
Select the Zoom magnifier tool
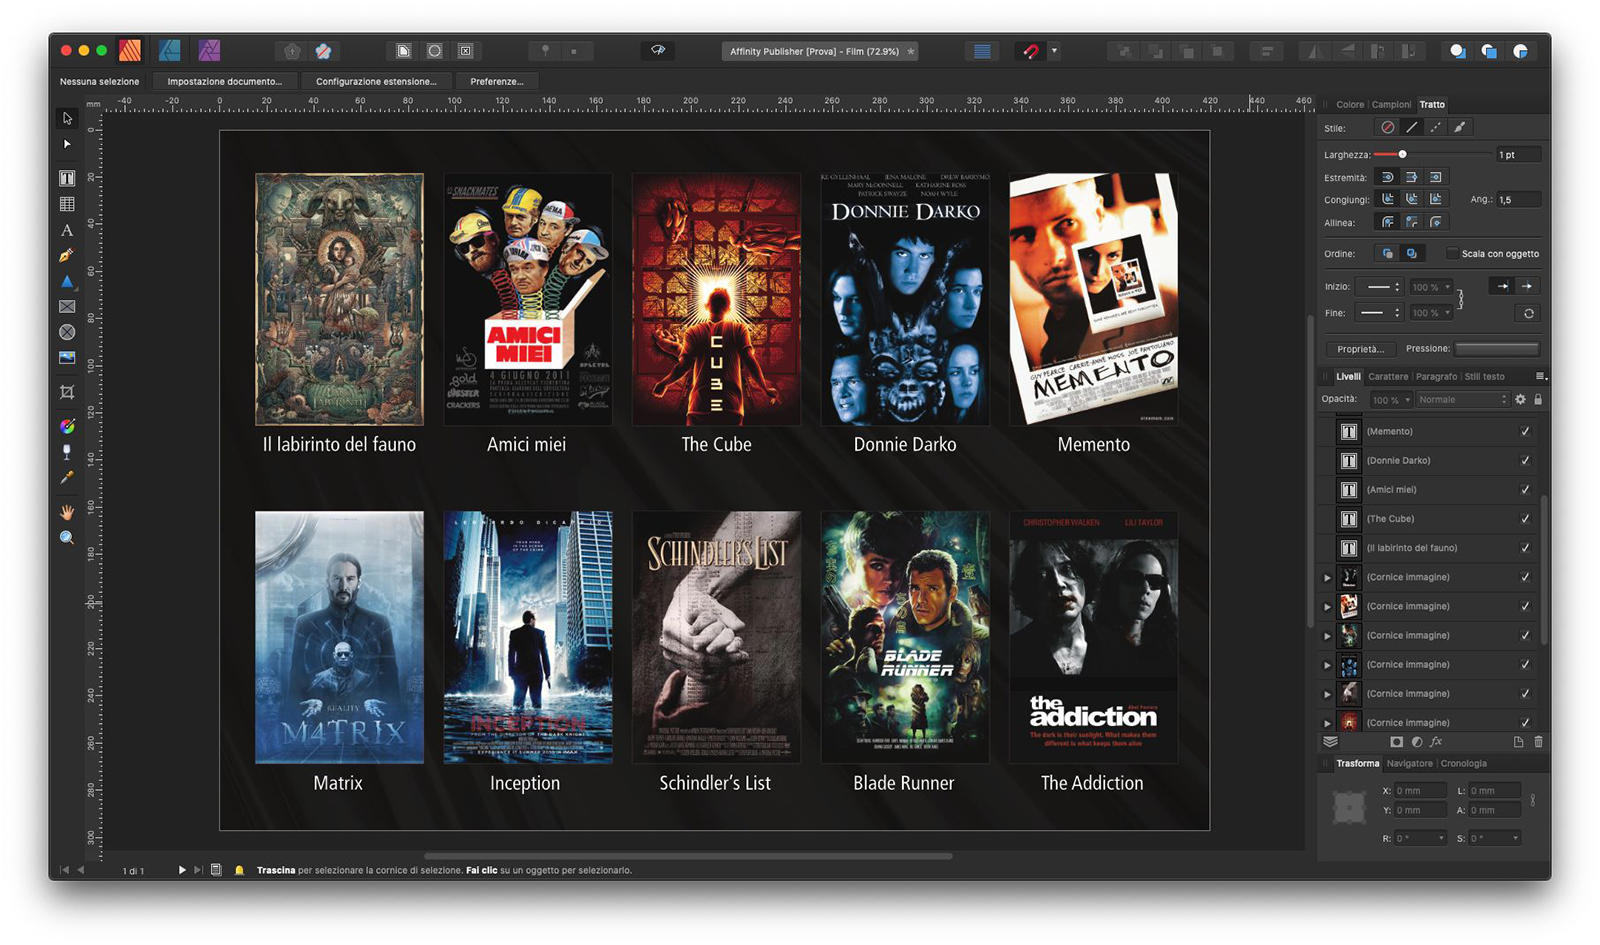coord(67,538)
